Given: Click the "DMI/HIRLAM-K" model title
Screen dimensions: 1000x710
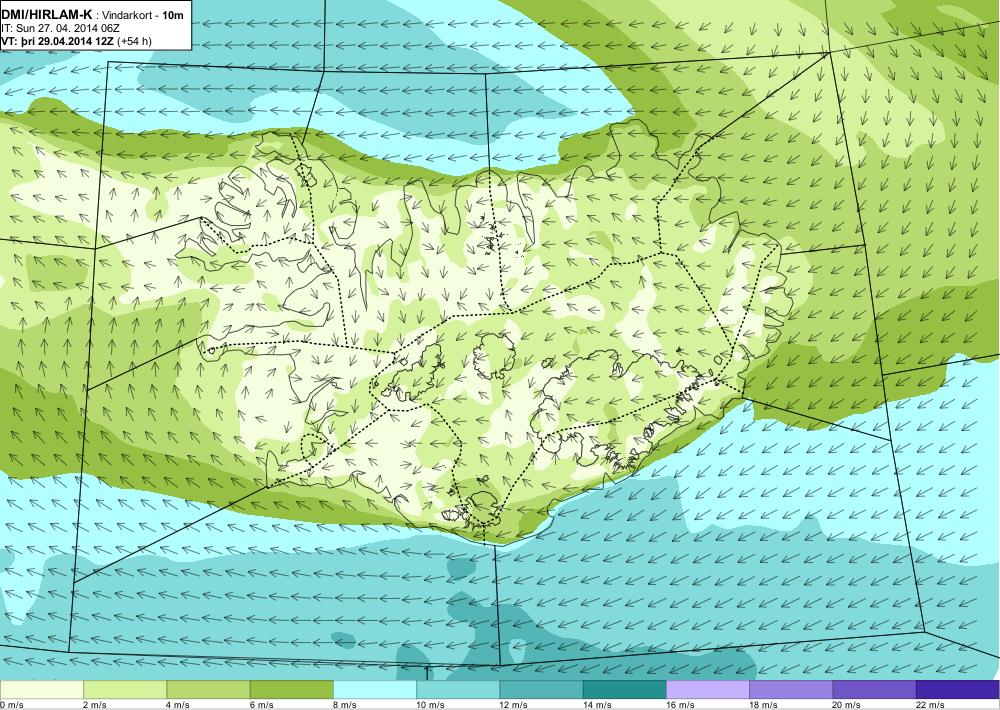Looking at the screenshot, I should point(47,15).
